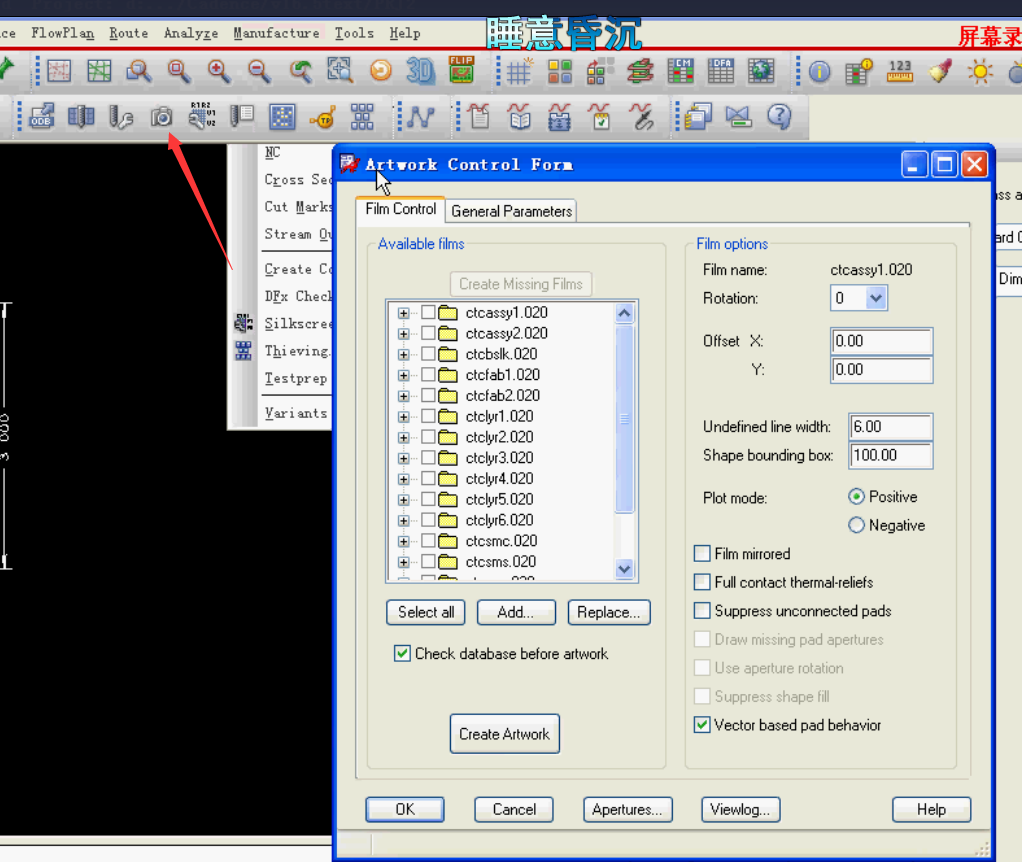
Task: Click the Offset X input field
Action: 881,341
